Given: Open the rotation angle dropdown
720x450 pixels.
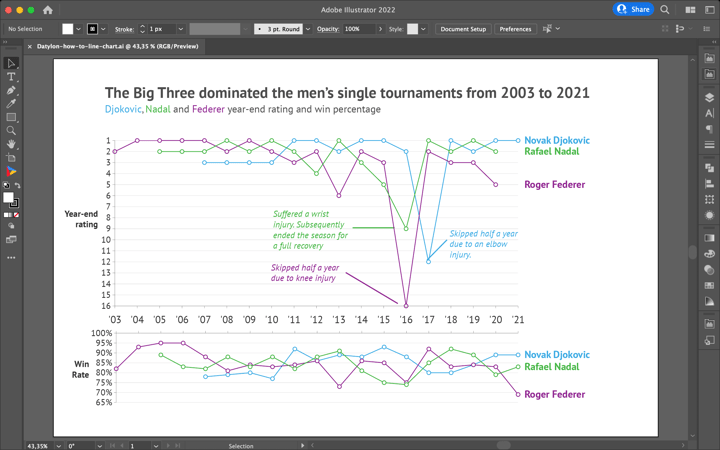Looking at the screenshot, I should (x=99, y=445).
